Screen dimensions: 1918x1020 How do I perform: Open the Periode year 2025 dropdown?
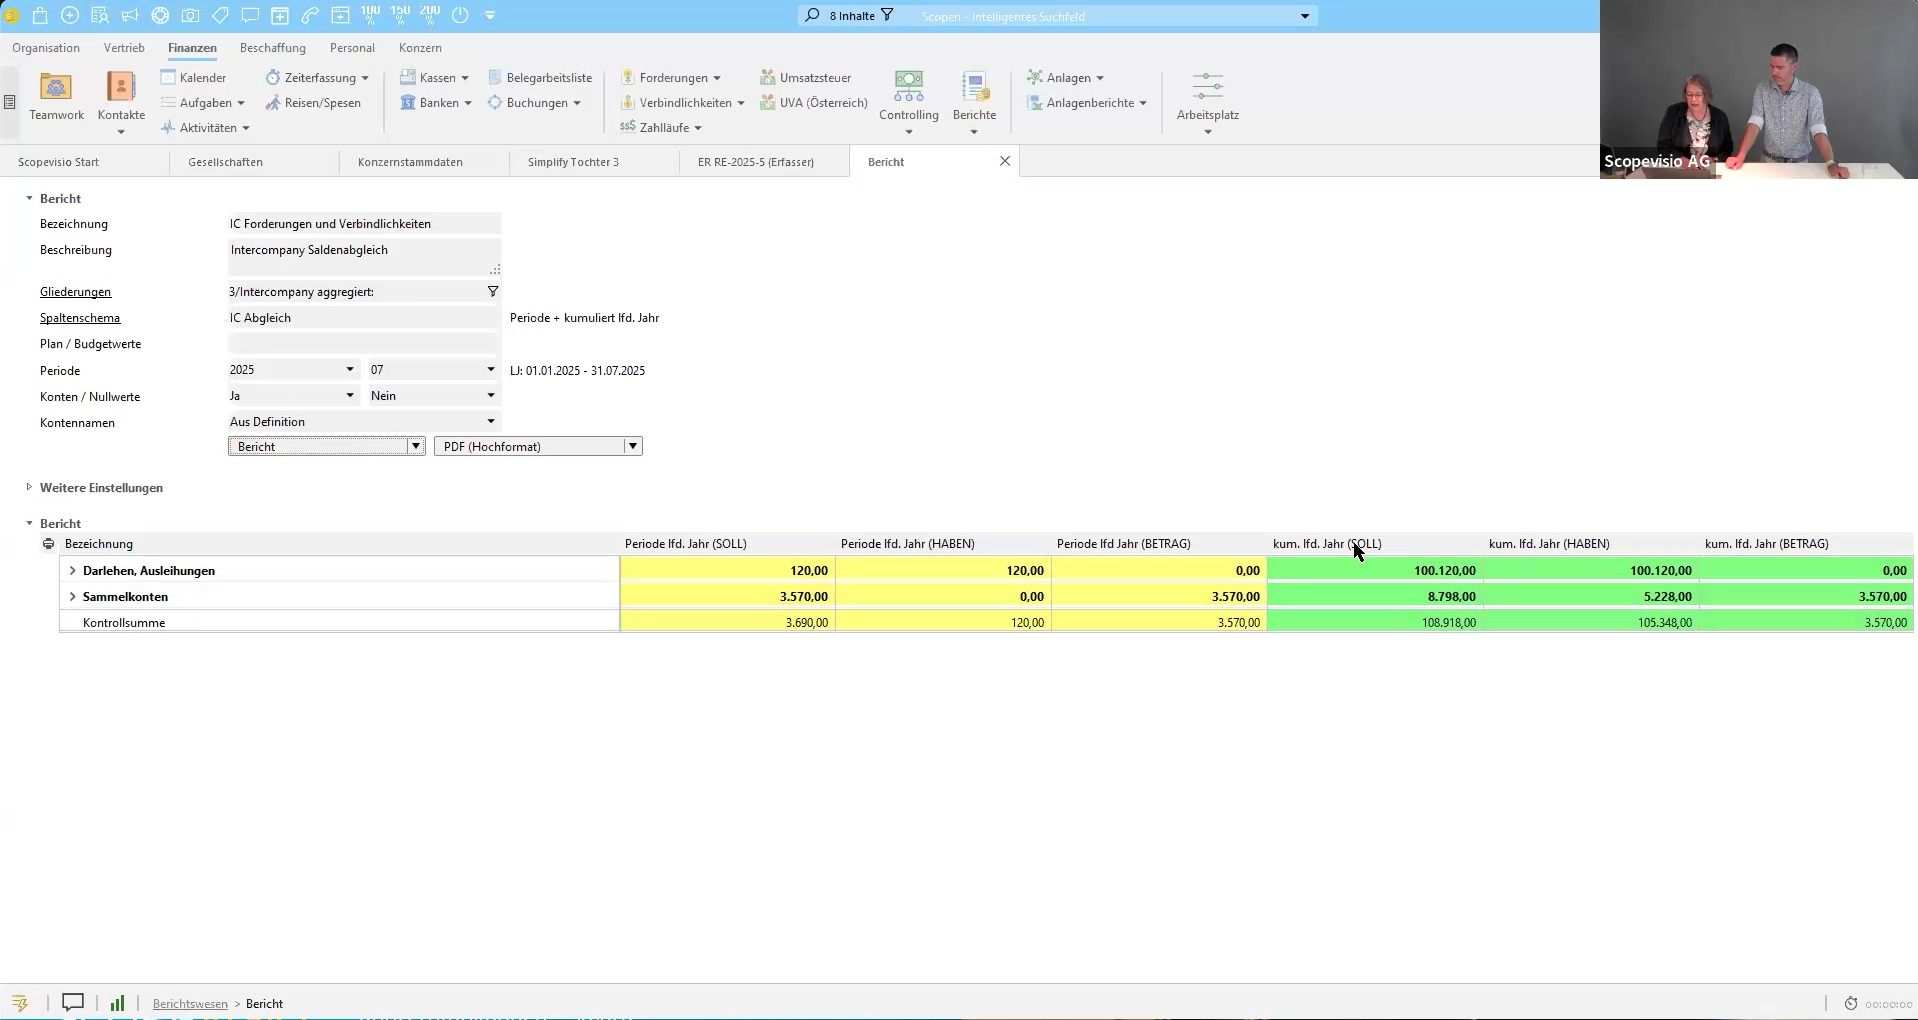(350, 370)
